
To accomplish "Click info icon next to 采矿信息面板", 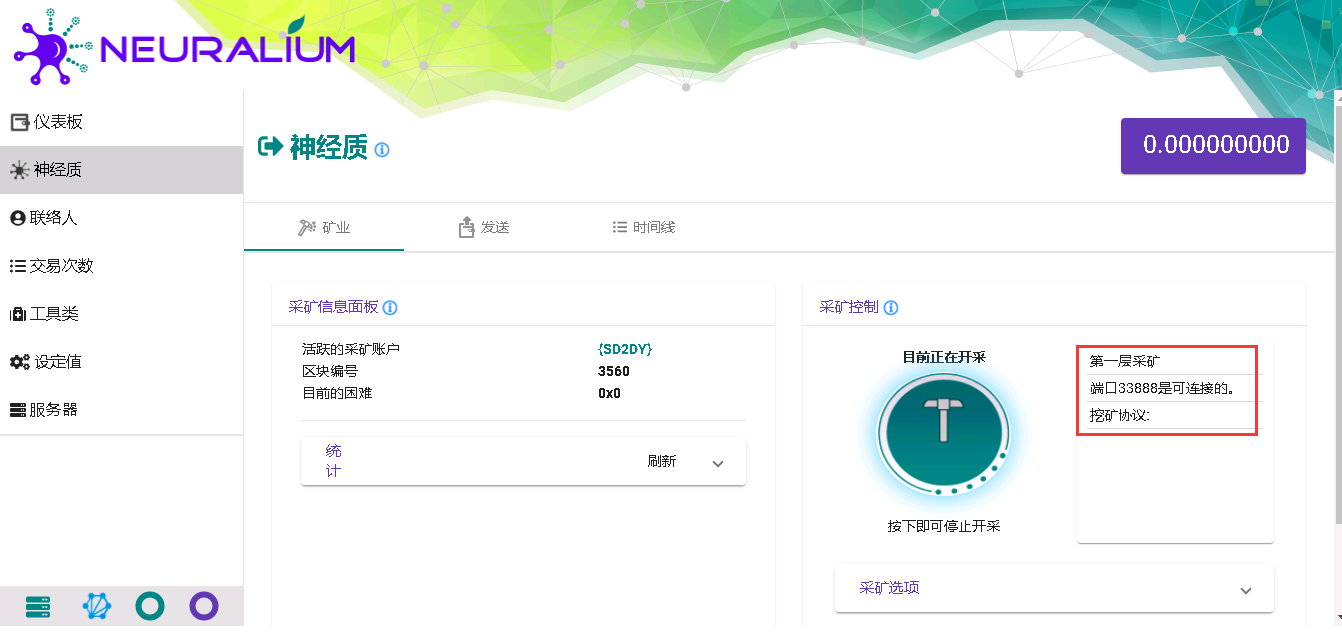I will [390, 308].
